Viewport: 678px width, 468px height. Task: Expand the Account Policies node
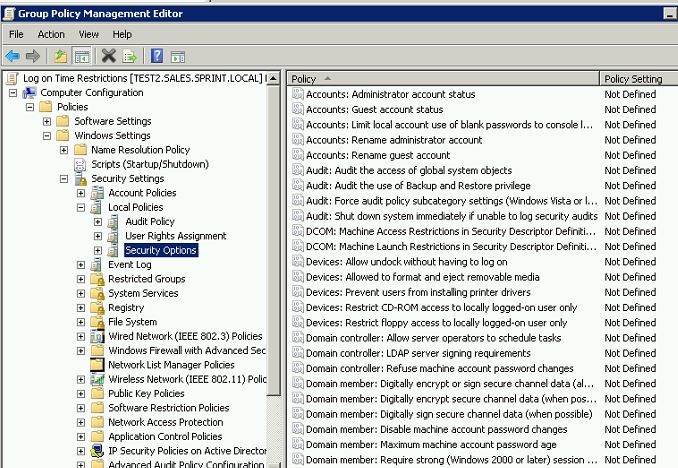81,193
